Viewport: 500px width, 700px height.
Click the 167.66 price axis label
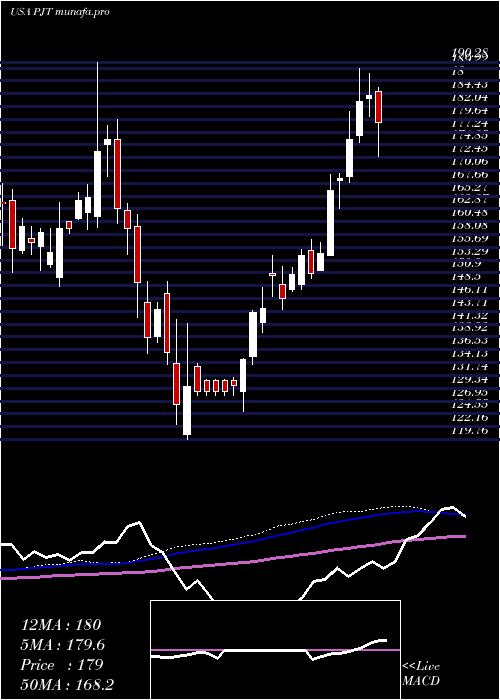(x=470, y=174)
